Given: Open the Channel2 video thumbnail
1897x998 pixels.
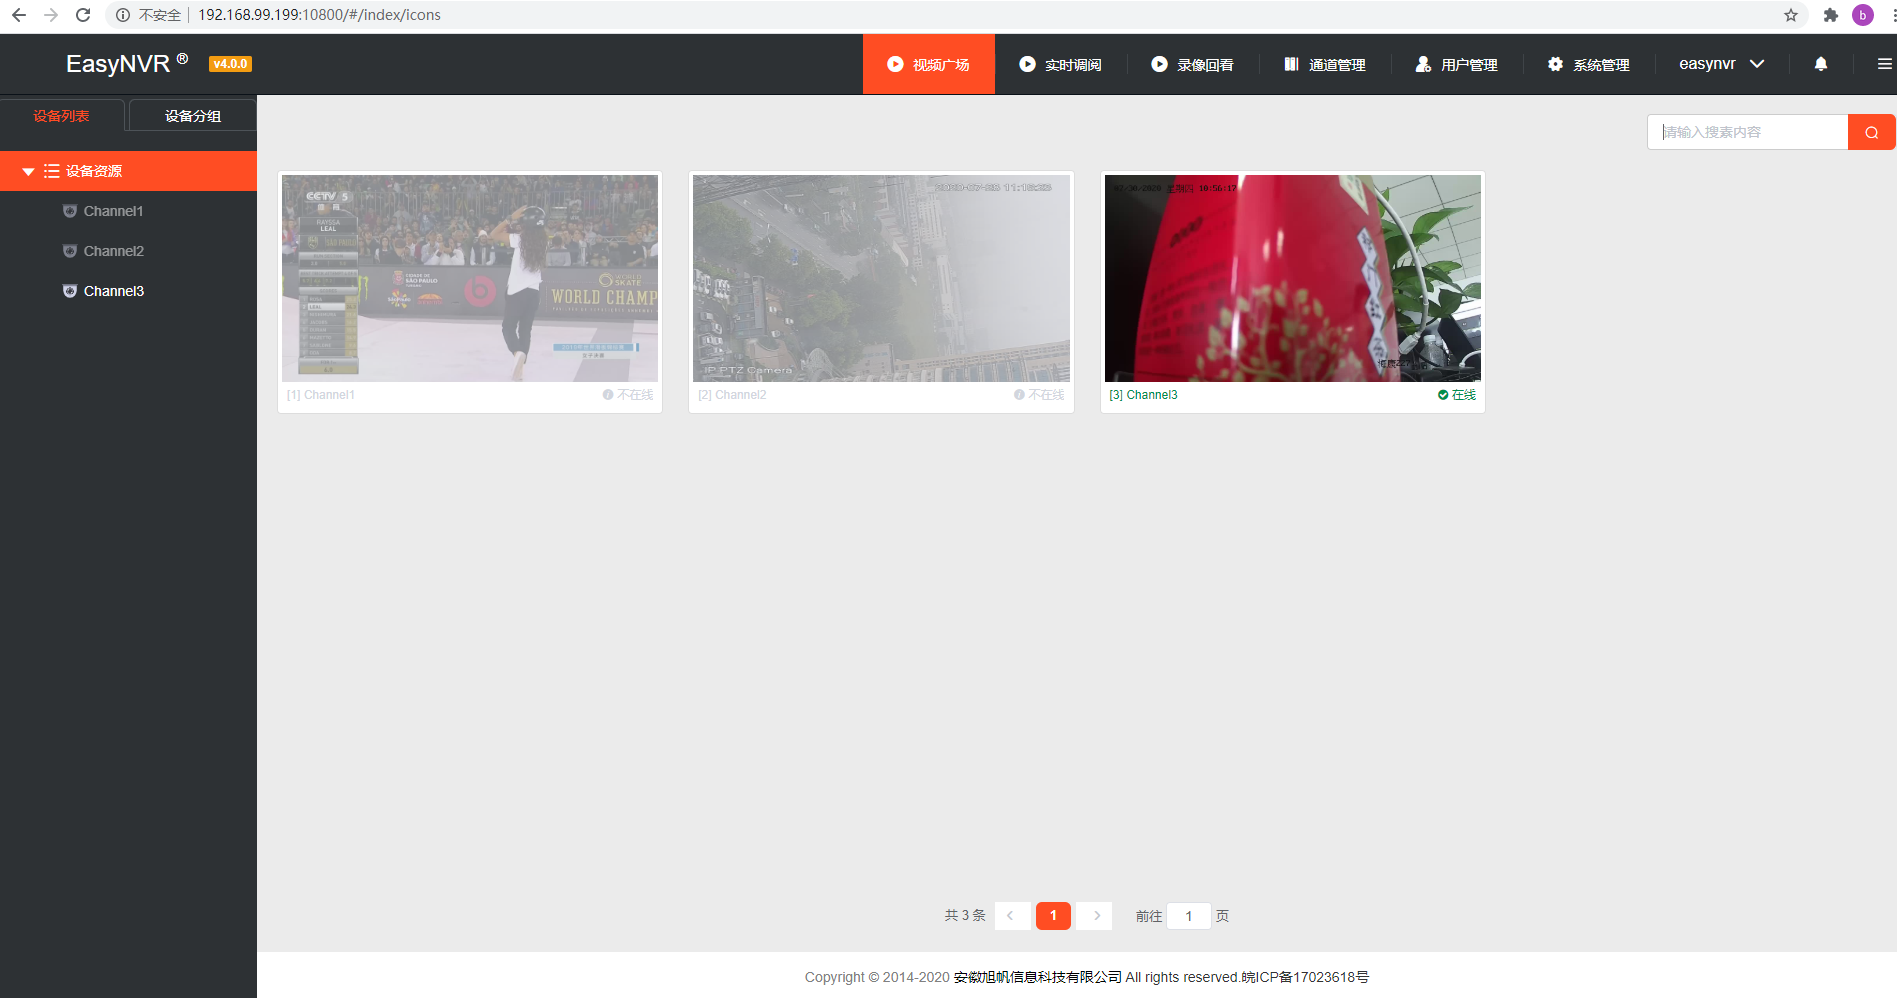Looking at the screenshot, I should [881, 278].
